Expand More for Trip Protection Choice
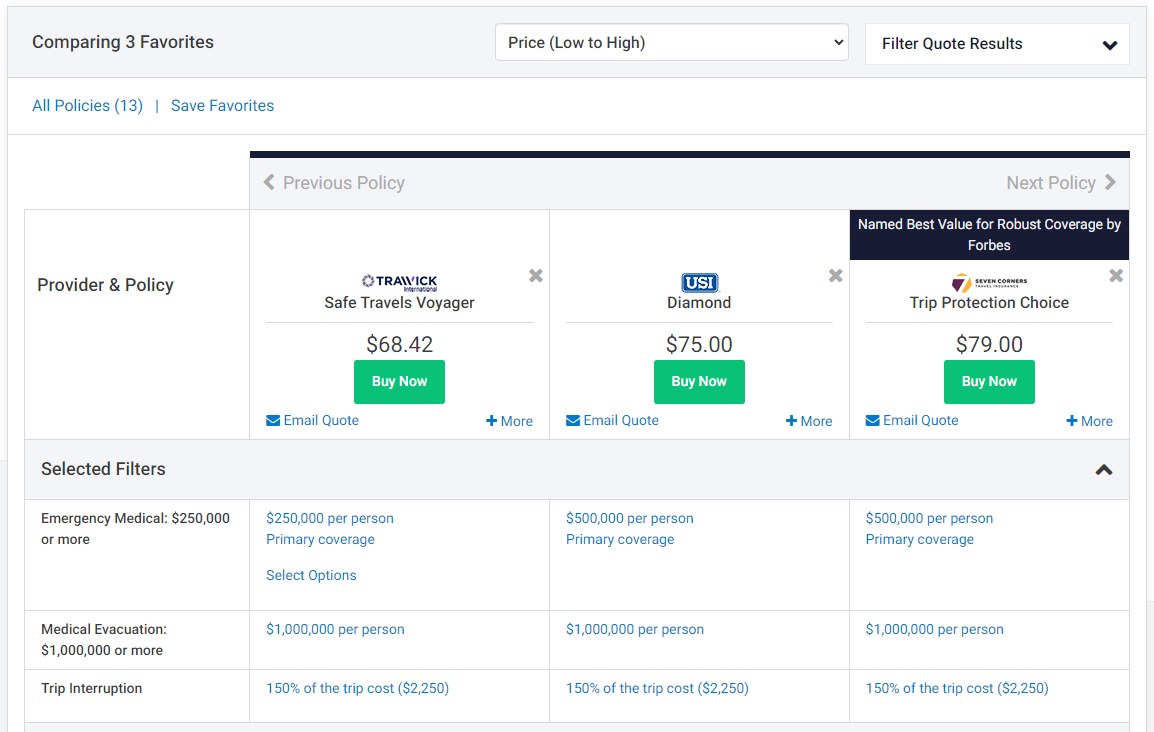Image resolution: width=1154 pixels, height=732 pixels. pos(1089,421)
